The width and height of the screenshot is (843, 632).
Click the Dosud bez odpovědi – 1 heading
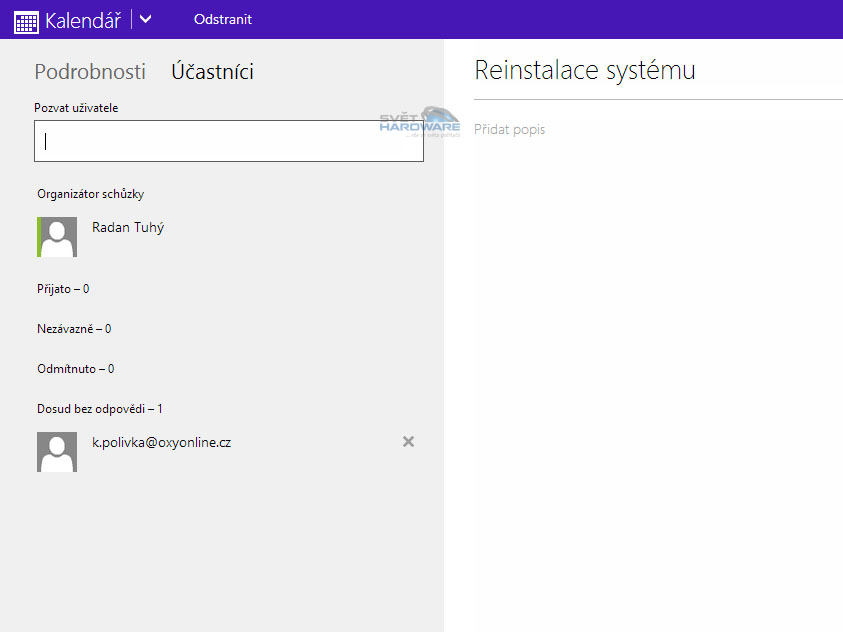(100, 409)
